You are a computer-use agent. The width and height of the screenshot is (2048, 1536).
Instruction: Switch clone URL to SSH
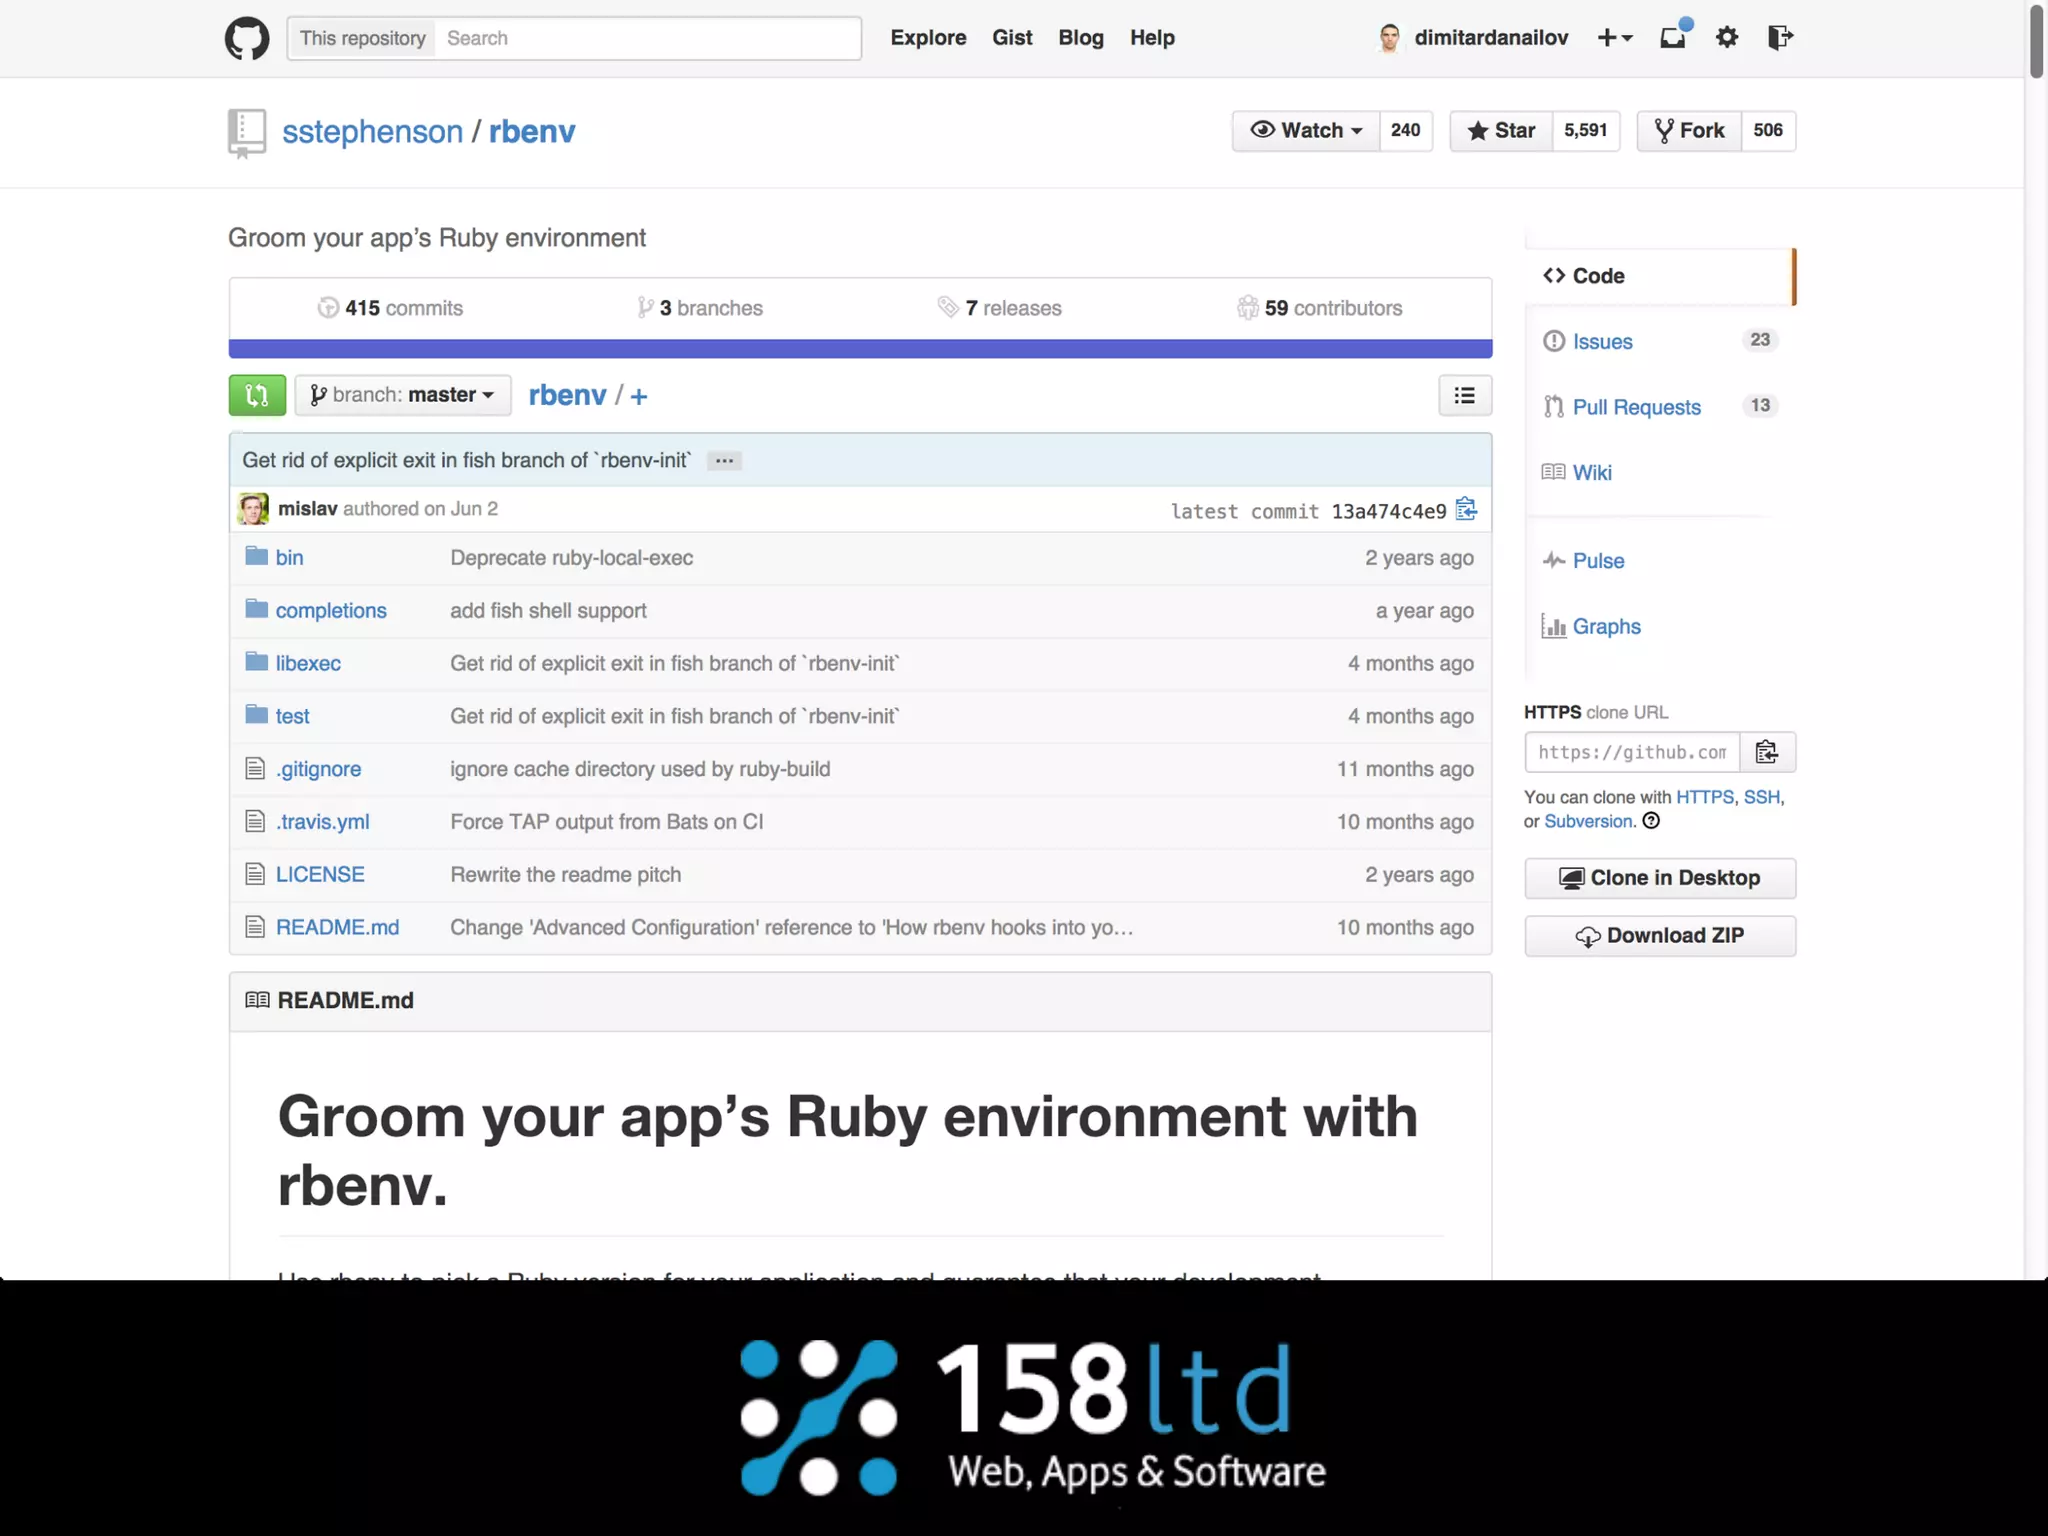1761,797
